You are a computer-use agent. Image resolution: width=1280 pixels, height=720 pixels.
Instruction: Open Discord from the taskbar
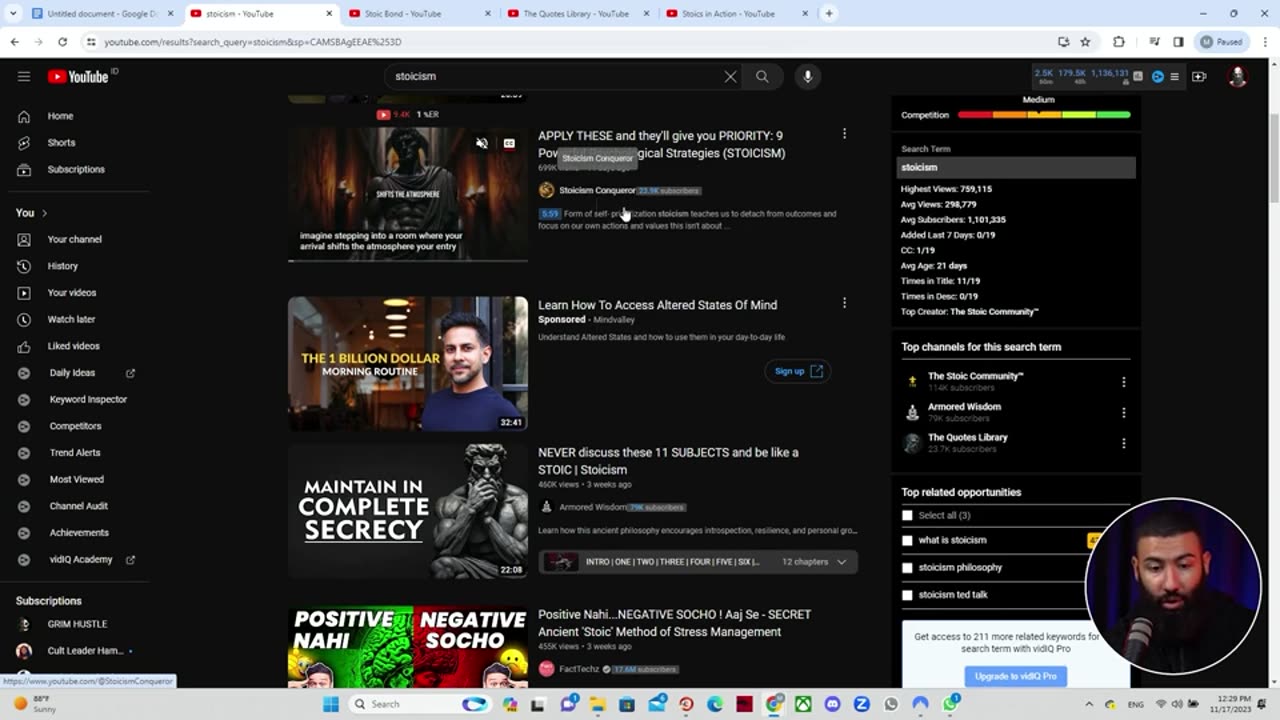(832, 704)
